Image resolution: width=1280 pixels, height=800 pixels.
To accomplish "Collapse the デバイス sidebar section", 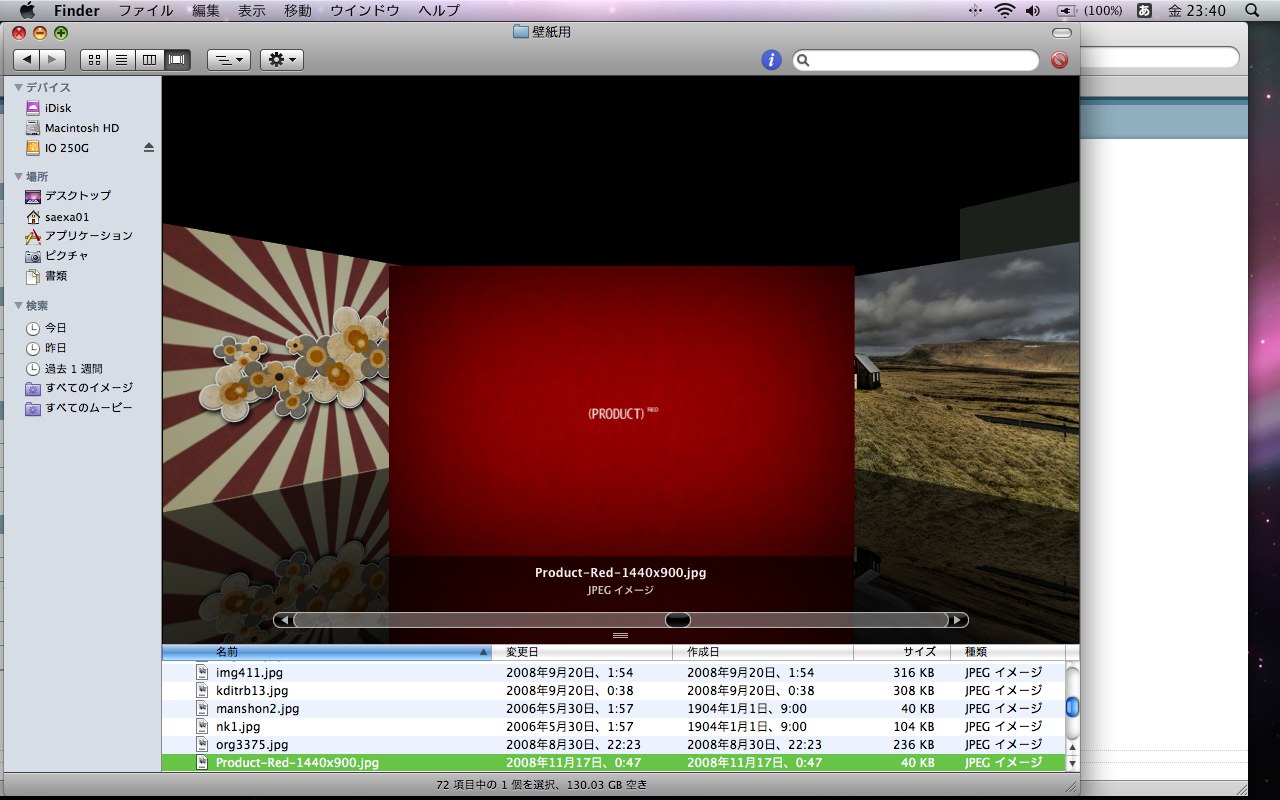I will 18,88.
